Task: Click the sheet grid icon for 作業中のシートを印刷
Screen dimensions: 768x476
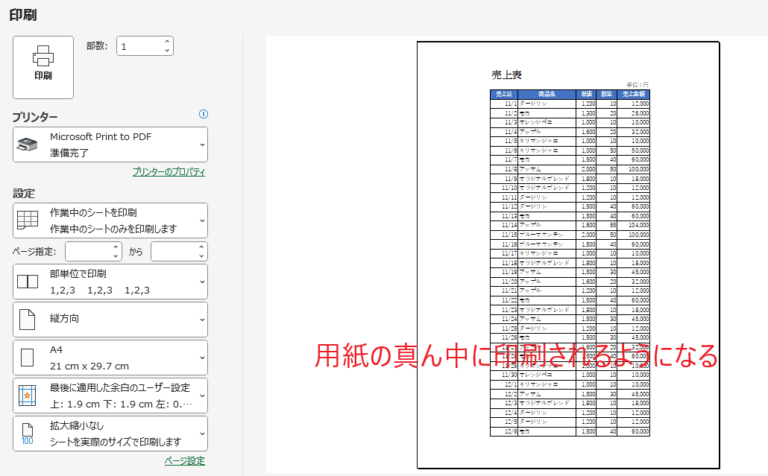Action: click(x=27, y=220)
